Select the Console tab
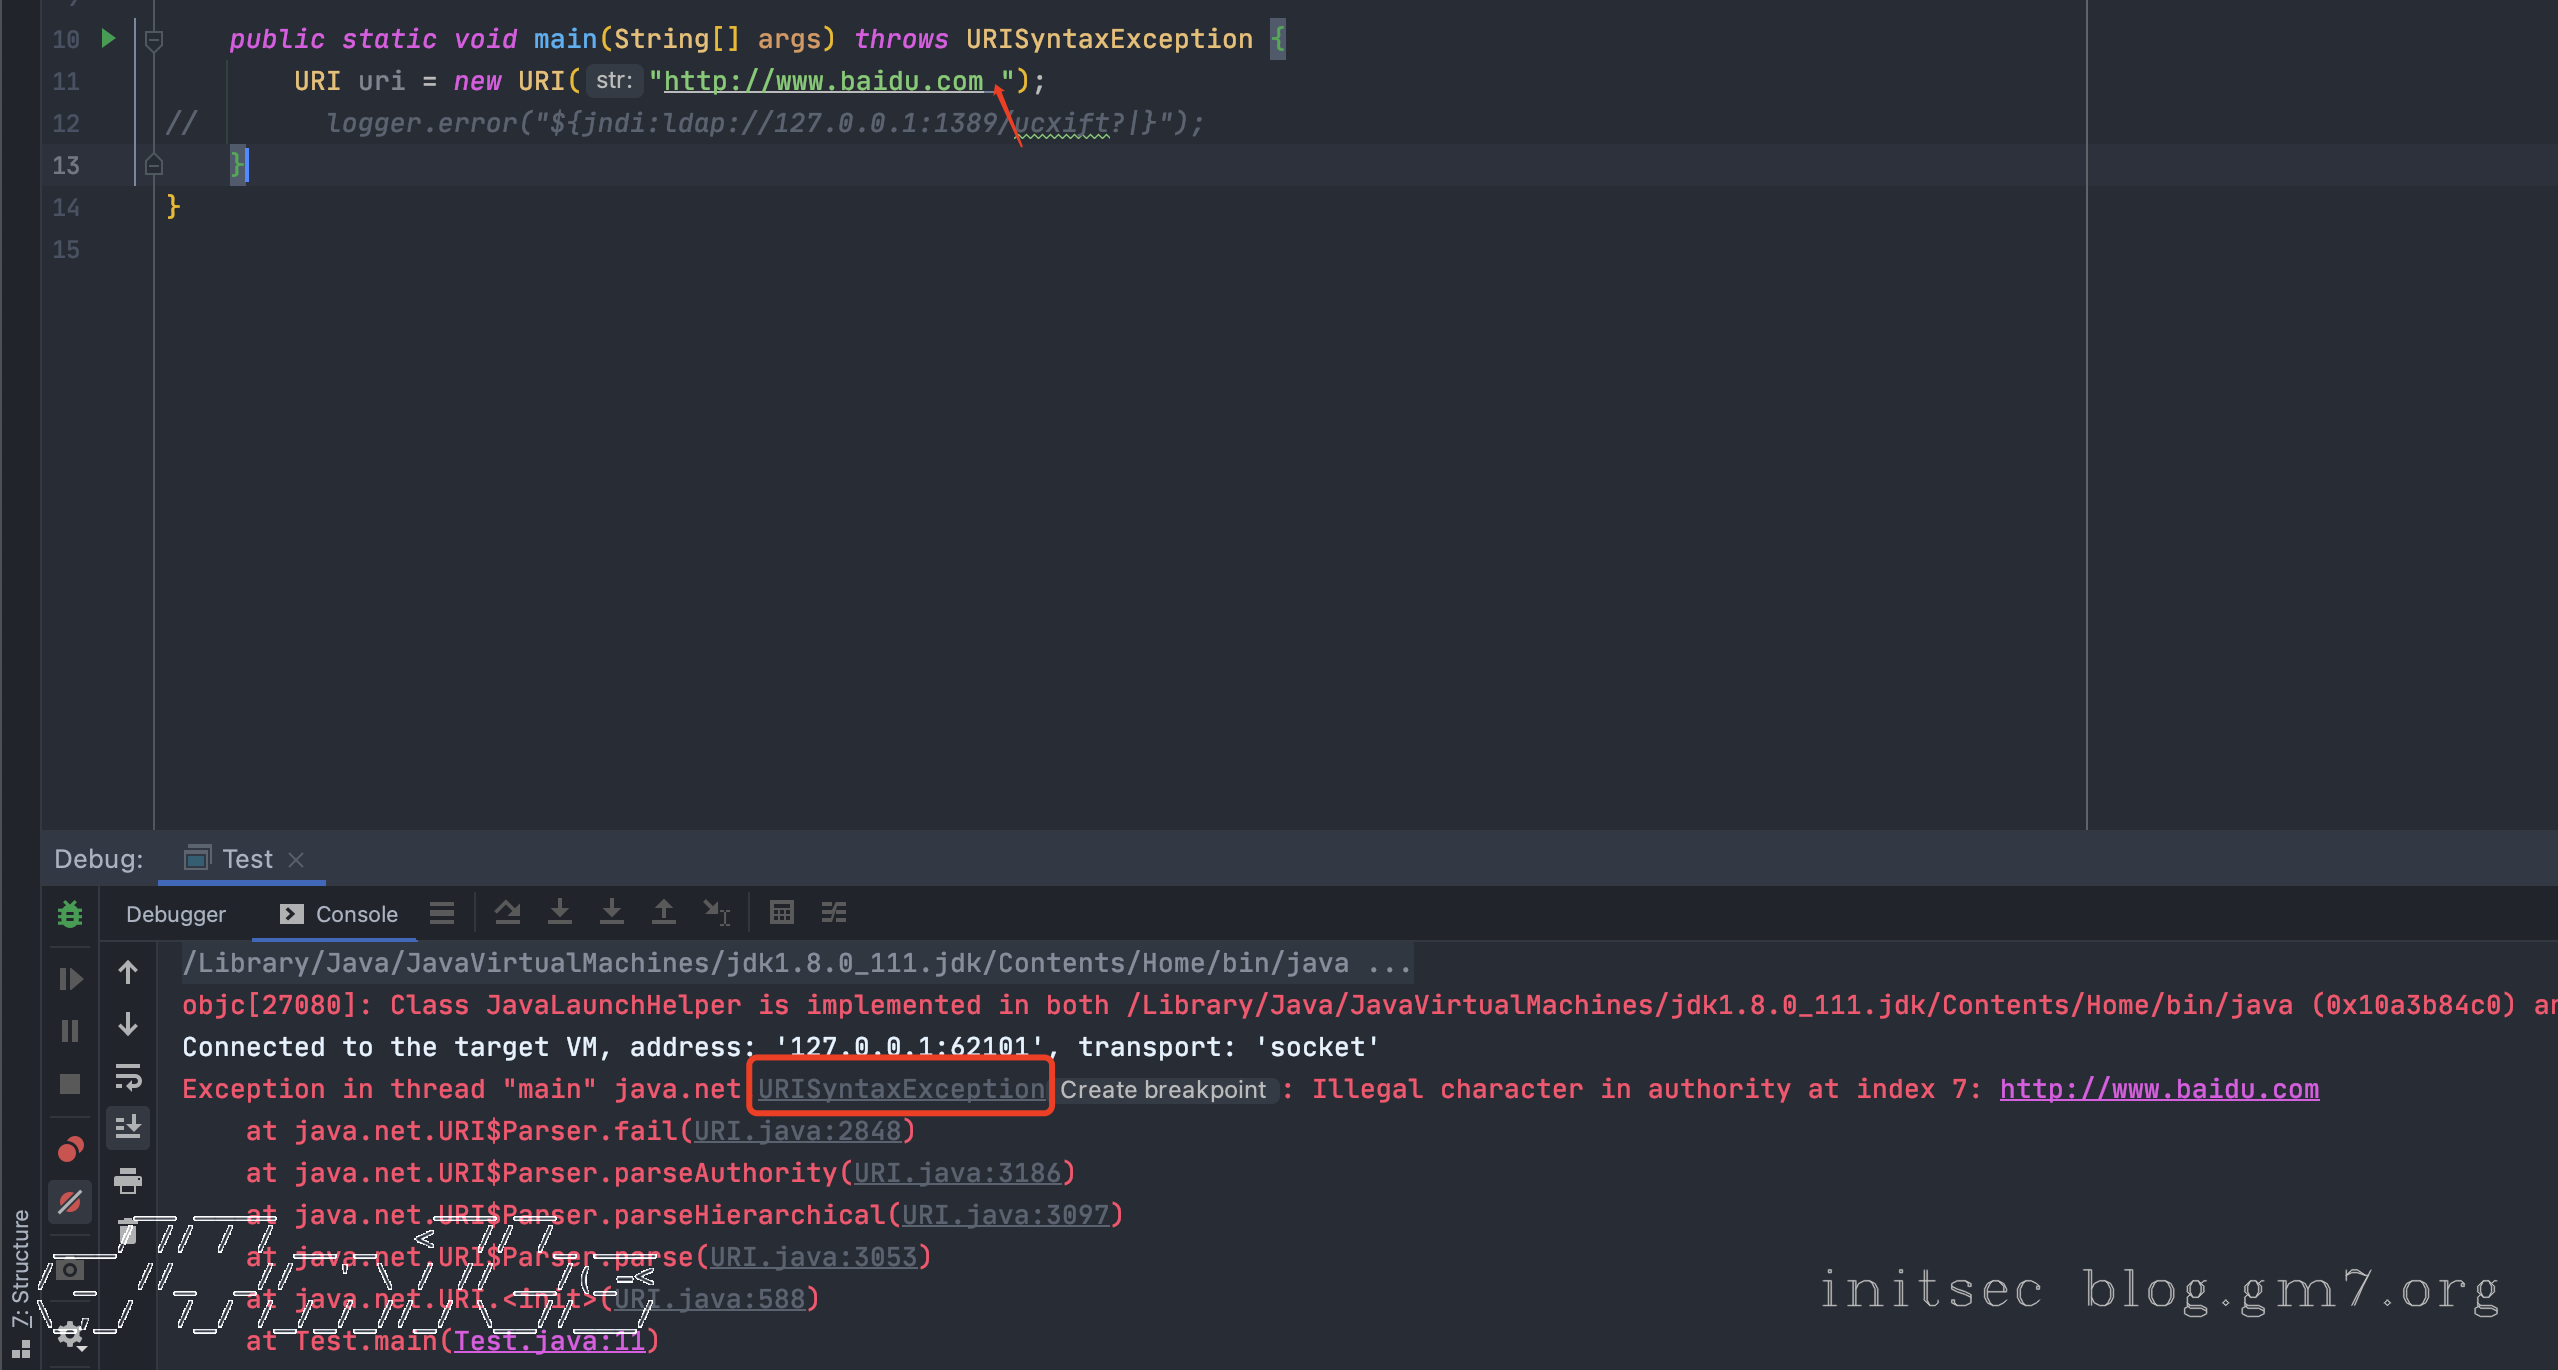2558x1370 pixels. point(340,914)
